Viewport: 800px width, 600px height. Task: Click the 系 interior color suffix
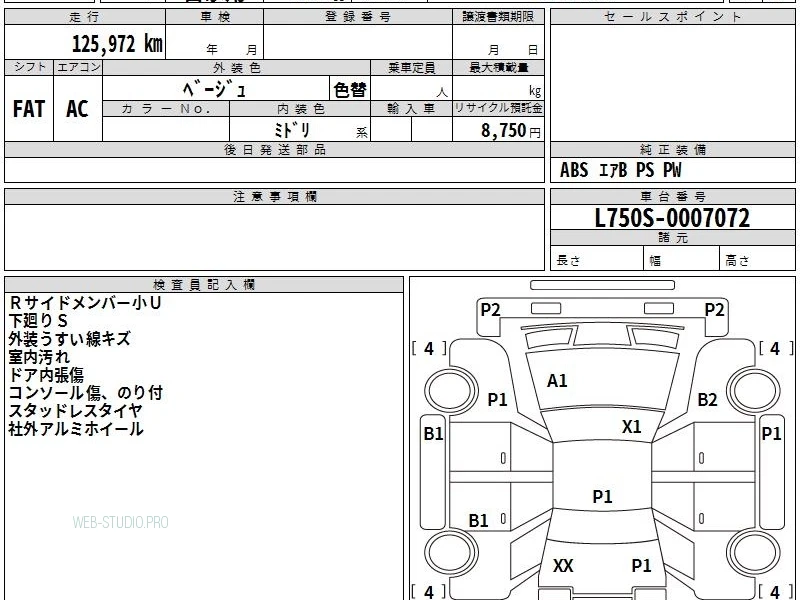coord(362,133)
